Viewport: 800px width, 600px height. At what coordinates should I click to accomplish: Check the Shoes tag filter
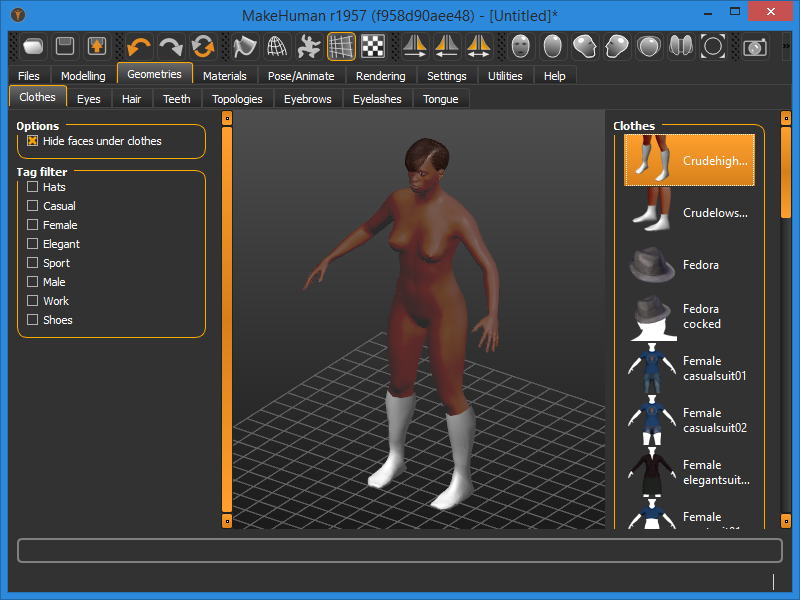[x=32, y=320]
